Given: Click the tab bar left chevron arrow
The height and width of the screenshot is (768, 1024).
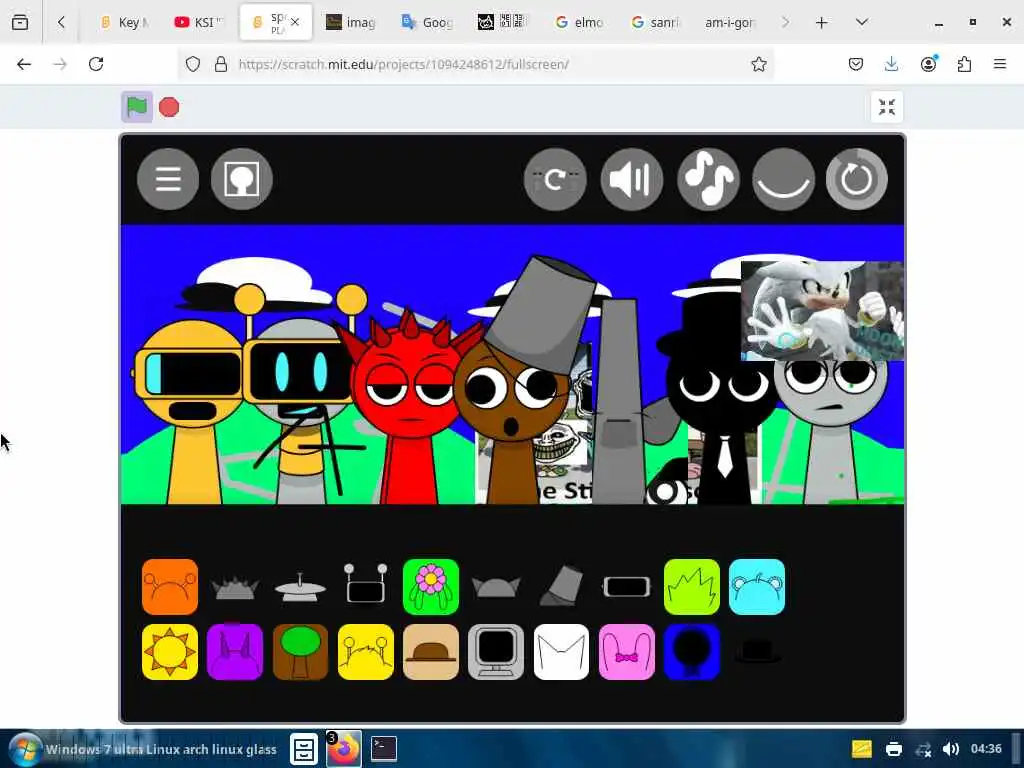Looking at the screenshot, I should click(x=61, y=22).
